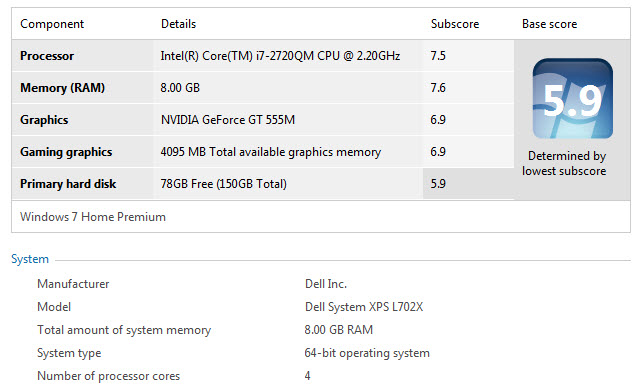Click the Windows 7 Home Premium text
Viewport: 640px width, 389px height.
[93, 217]
